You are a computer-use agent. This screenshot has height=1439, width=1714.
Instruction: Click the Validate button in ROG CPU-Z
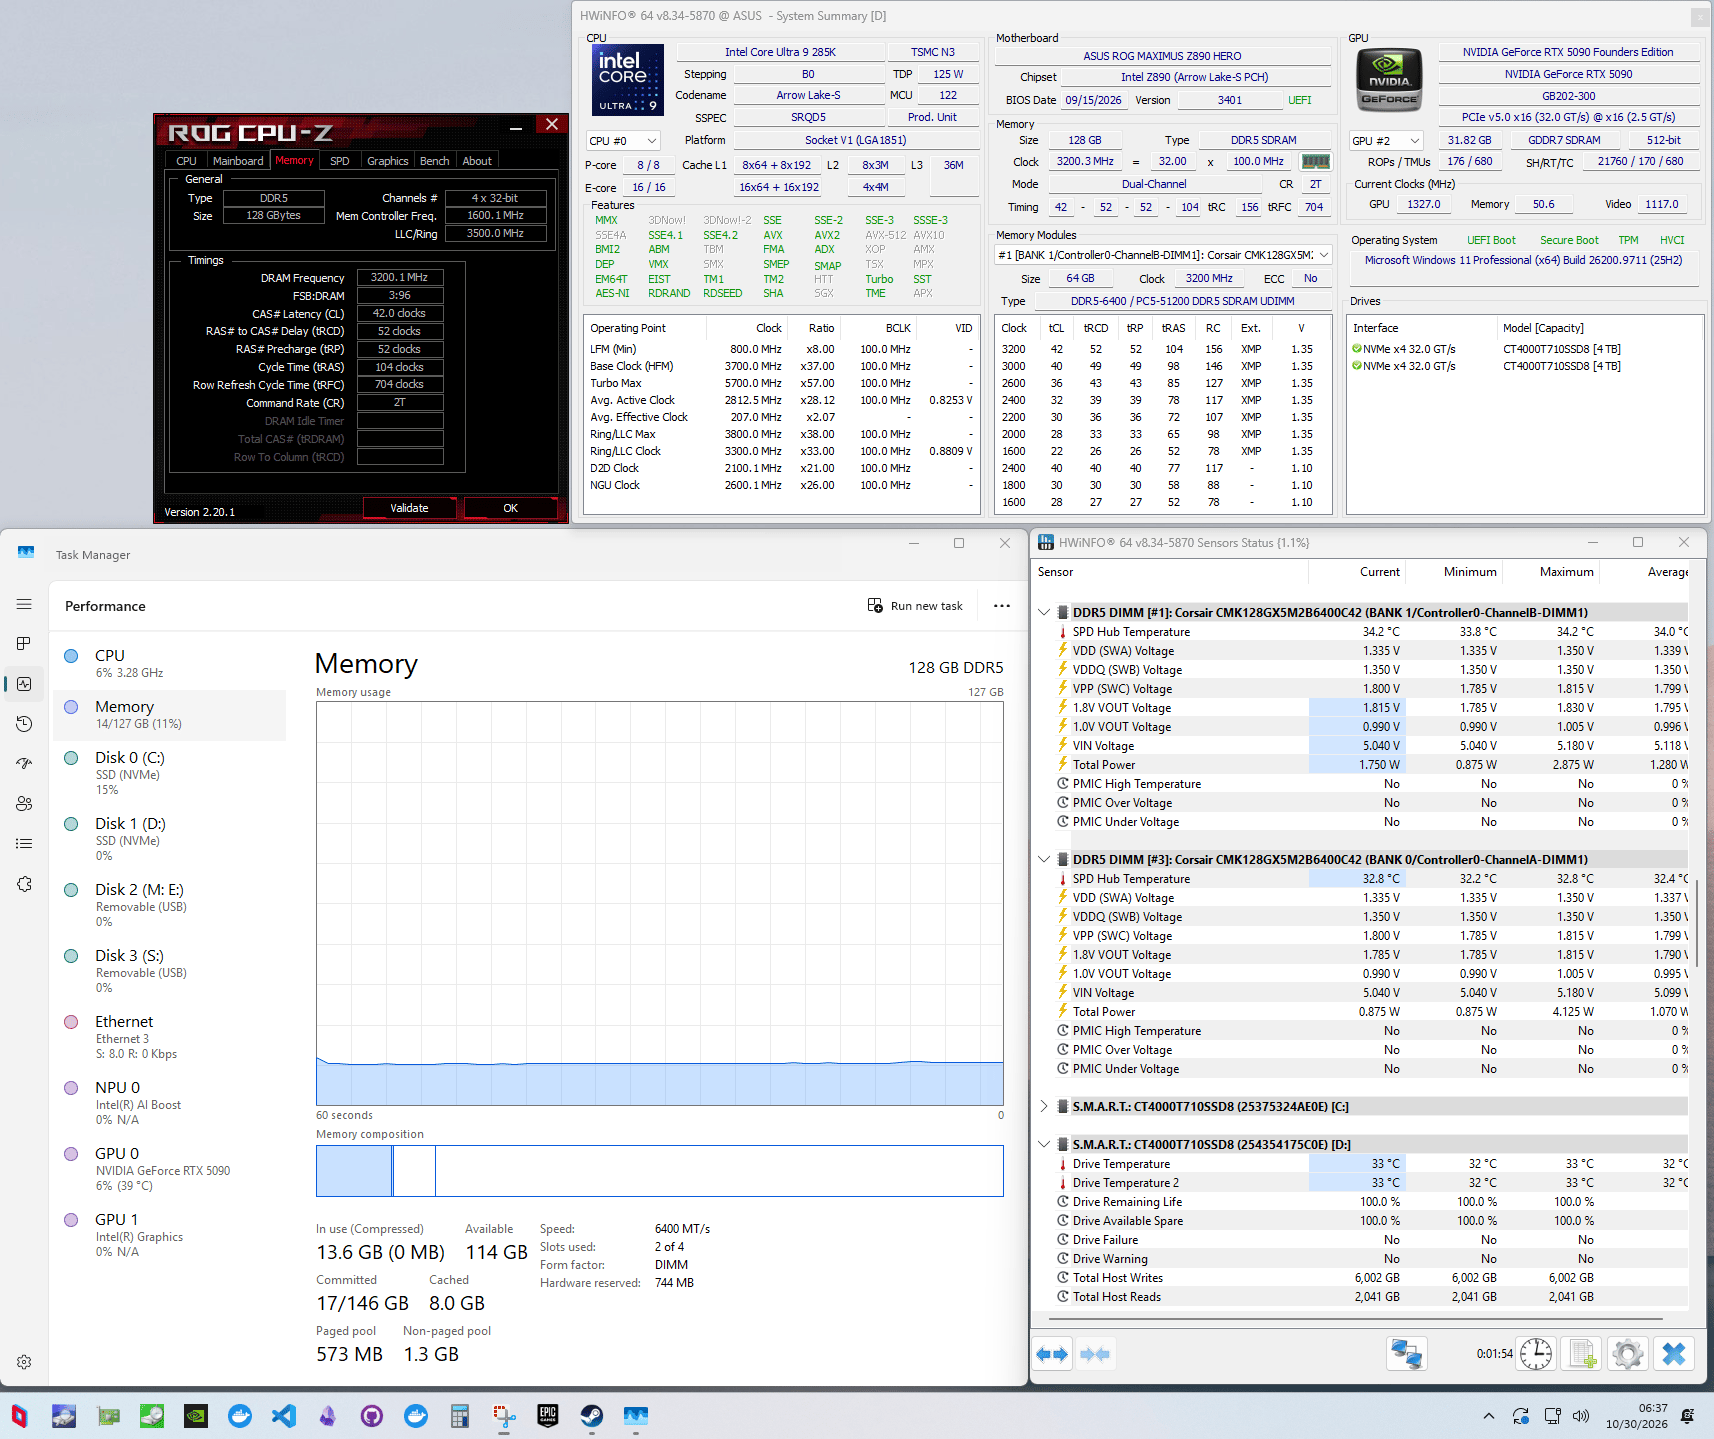[x=409, y=508]
